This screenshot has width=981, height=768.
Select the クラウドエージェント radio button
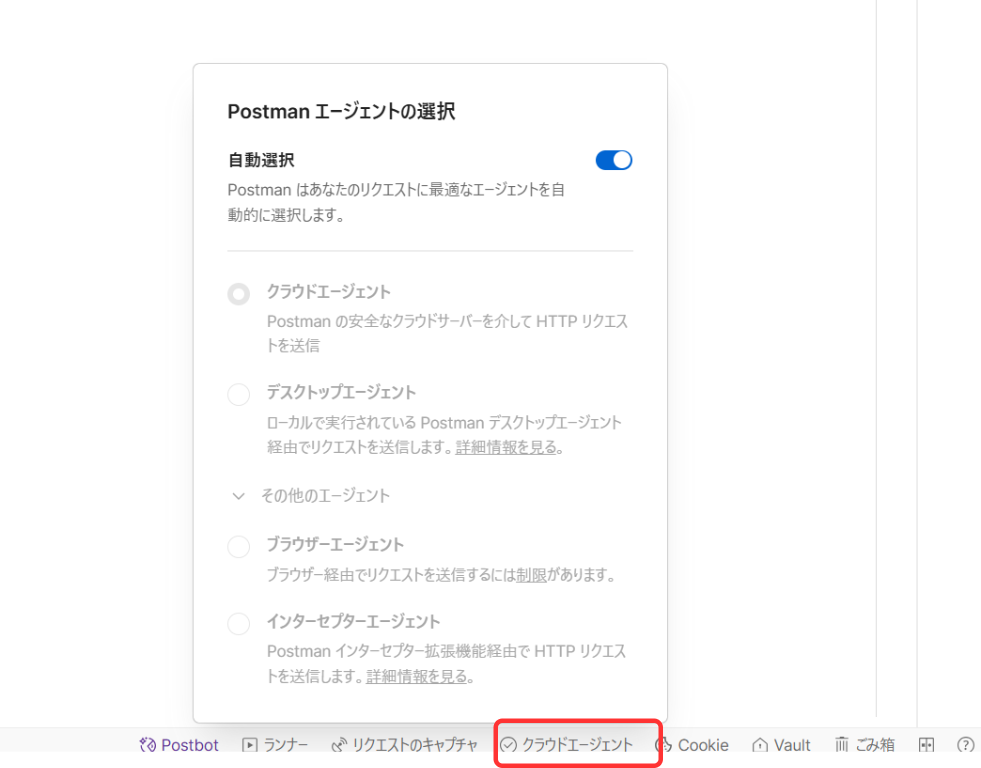[x=238, y=294]
